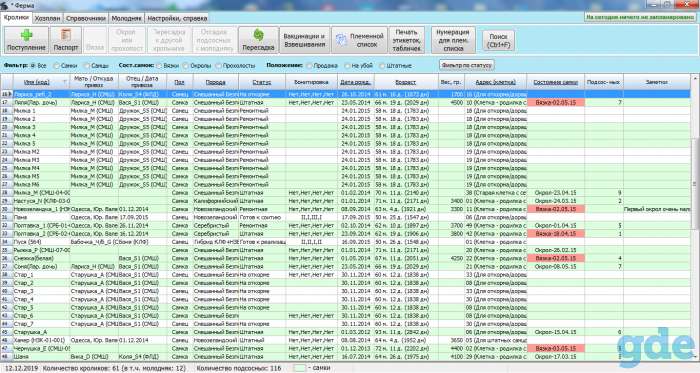Click Окрол-23.04.15 cell in Милка_М row
The width and height of the screenshot is (700, 373).
coord(556,193)
